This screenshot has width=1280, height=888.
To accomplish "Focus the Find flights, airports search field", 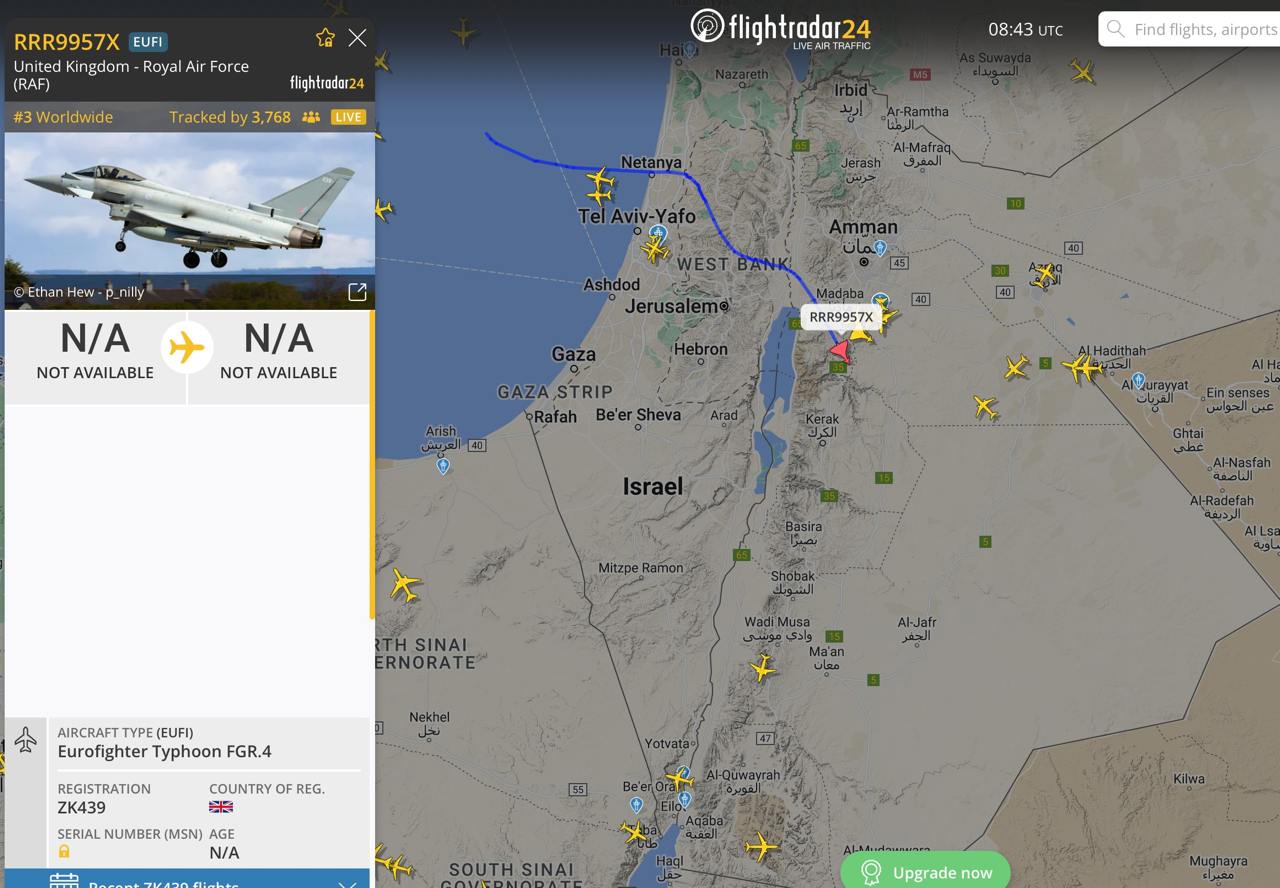I will pyautogui.click(x=1190, y=29).
